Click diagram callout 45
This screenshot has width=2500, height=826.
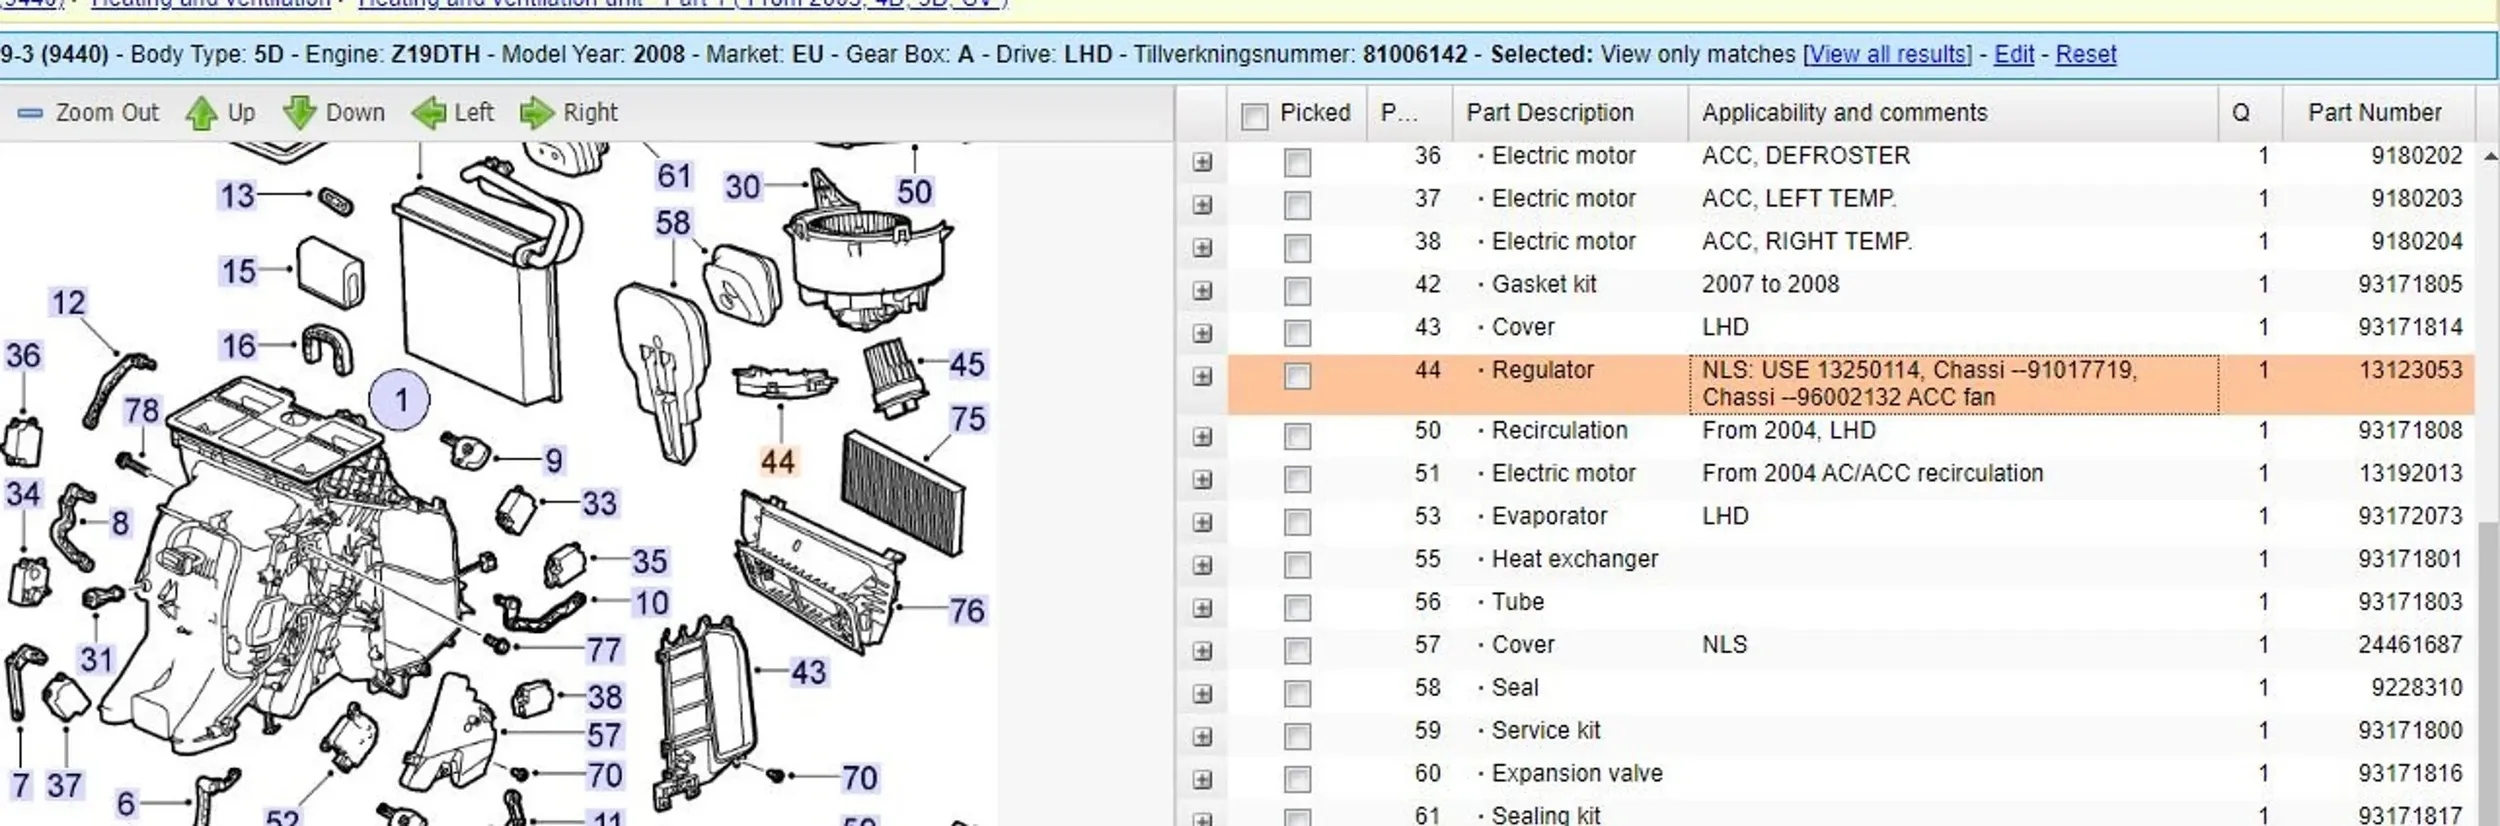click(966, 364)
